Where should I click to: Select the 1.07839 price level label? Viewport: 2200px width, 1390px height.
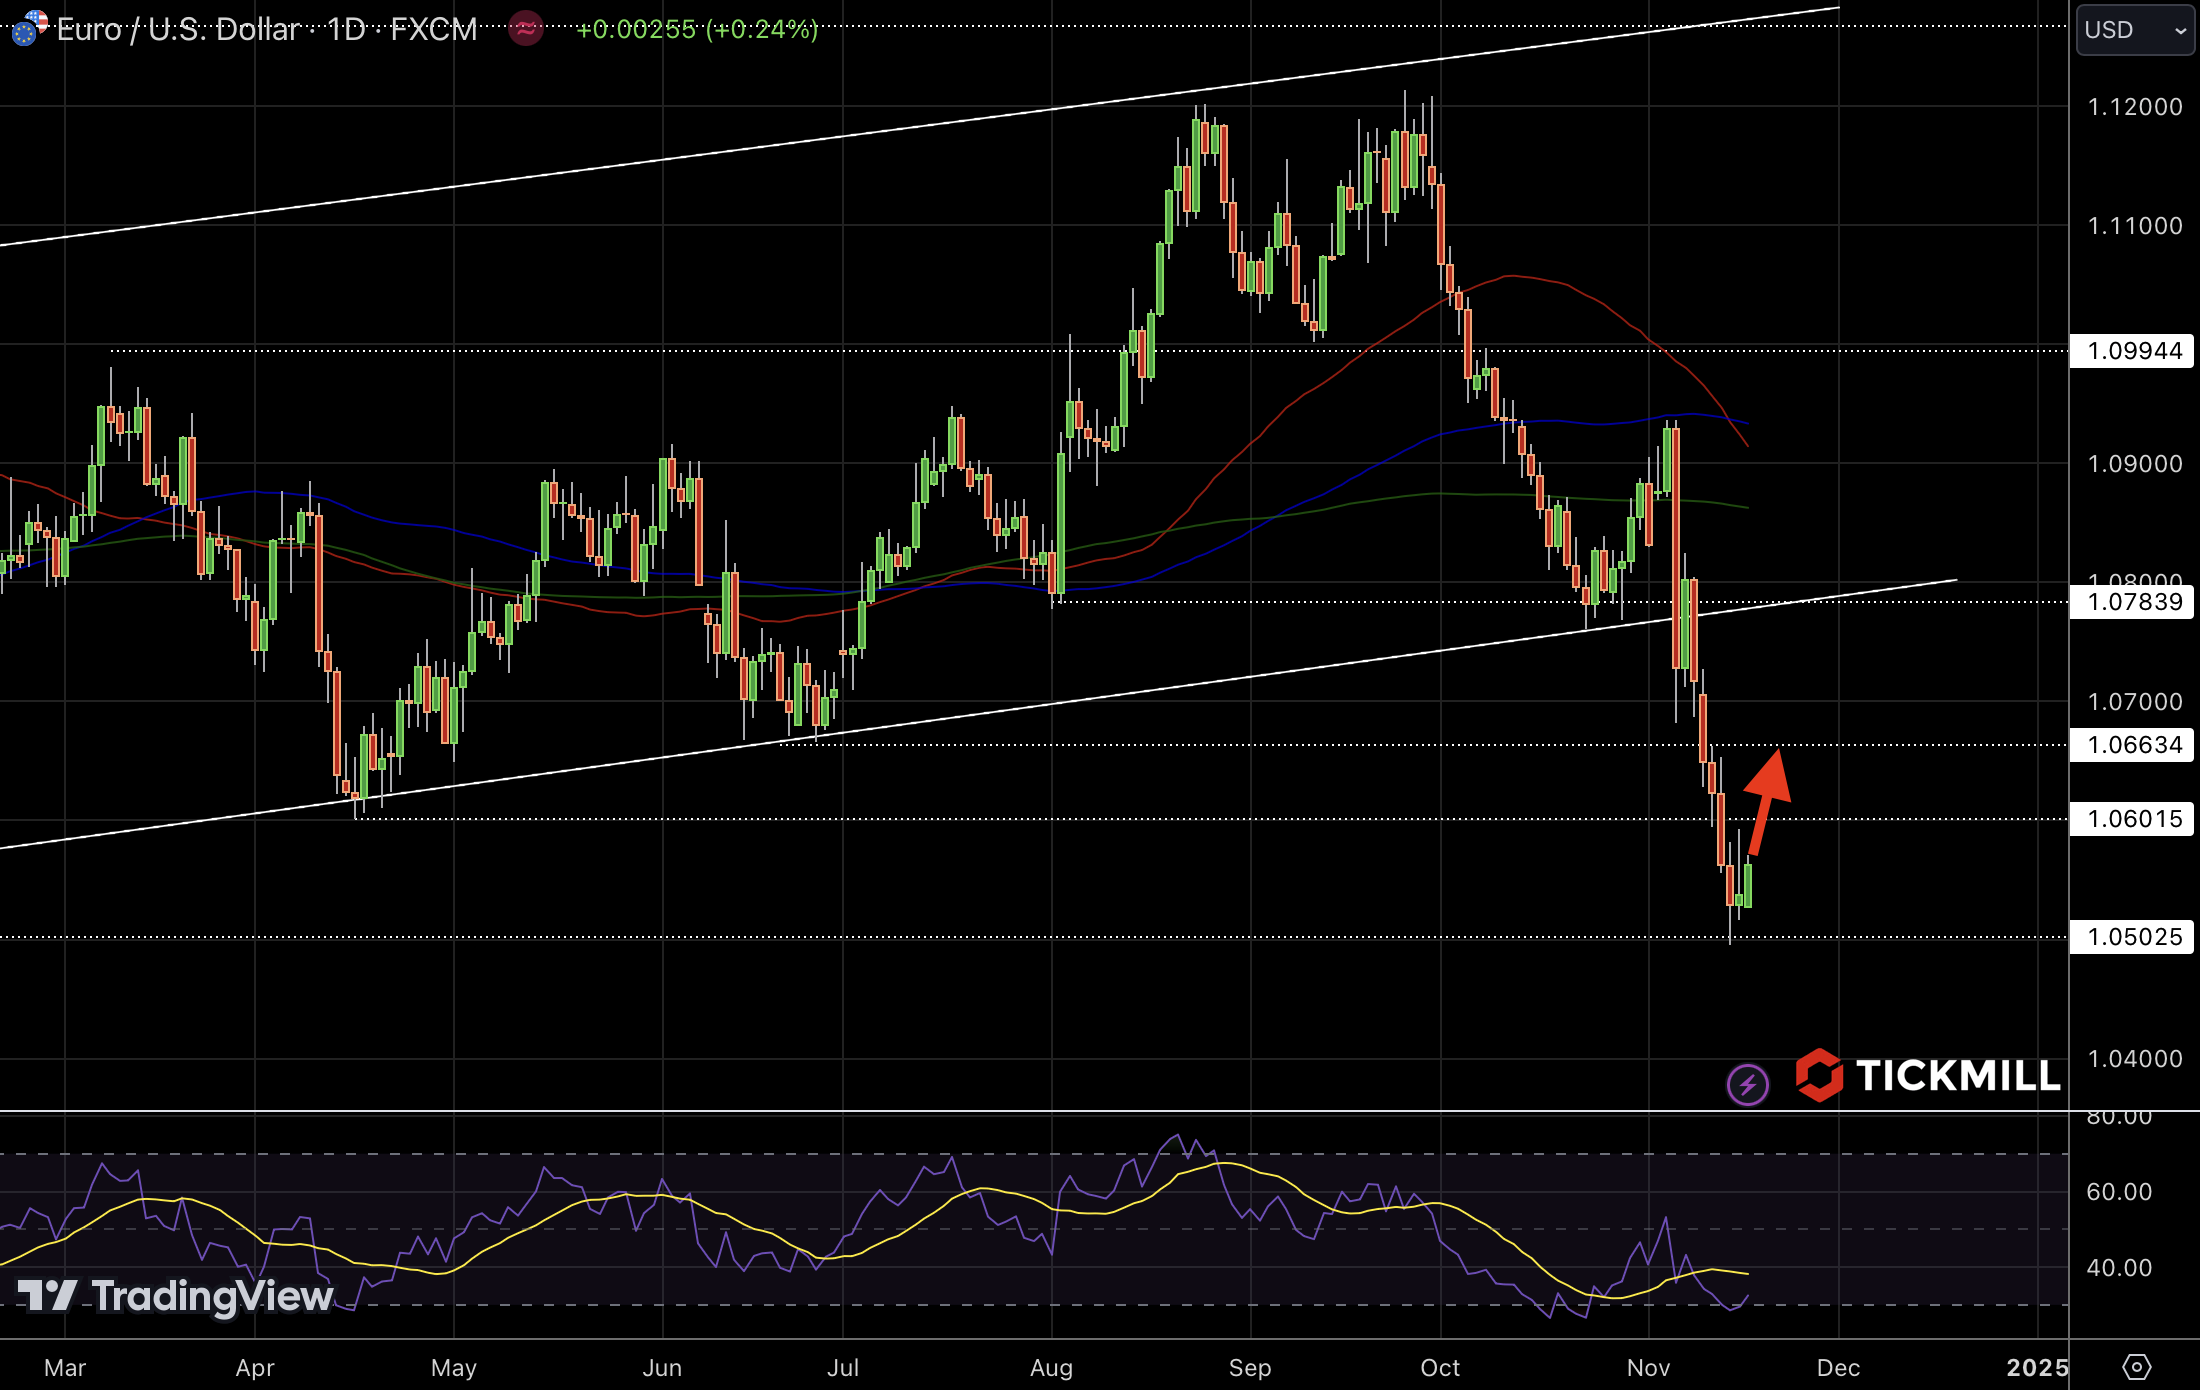[2134, 602]
